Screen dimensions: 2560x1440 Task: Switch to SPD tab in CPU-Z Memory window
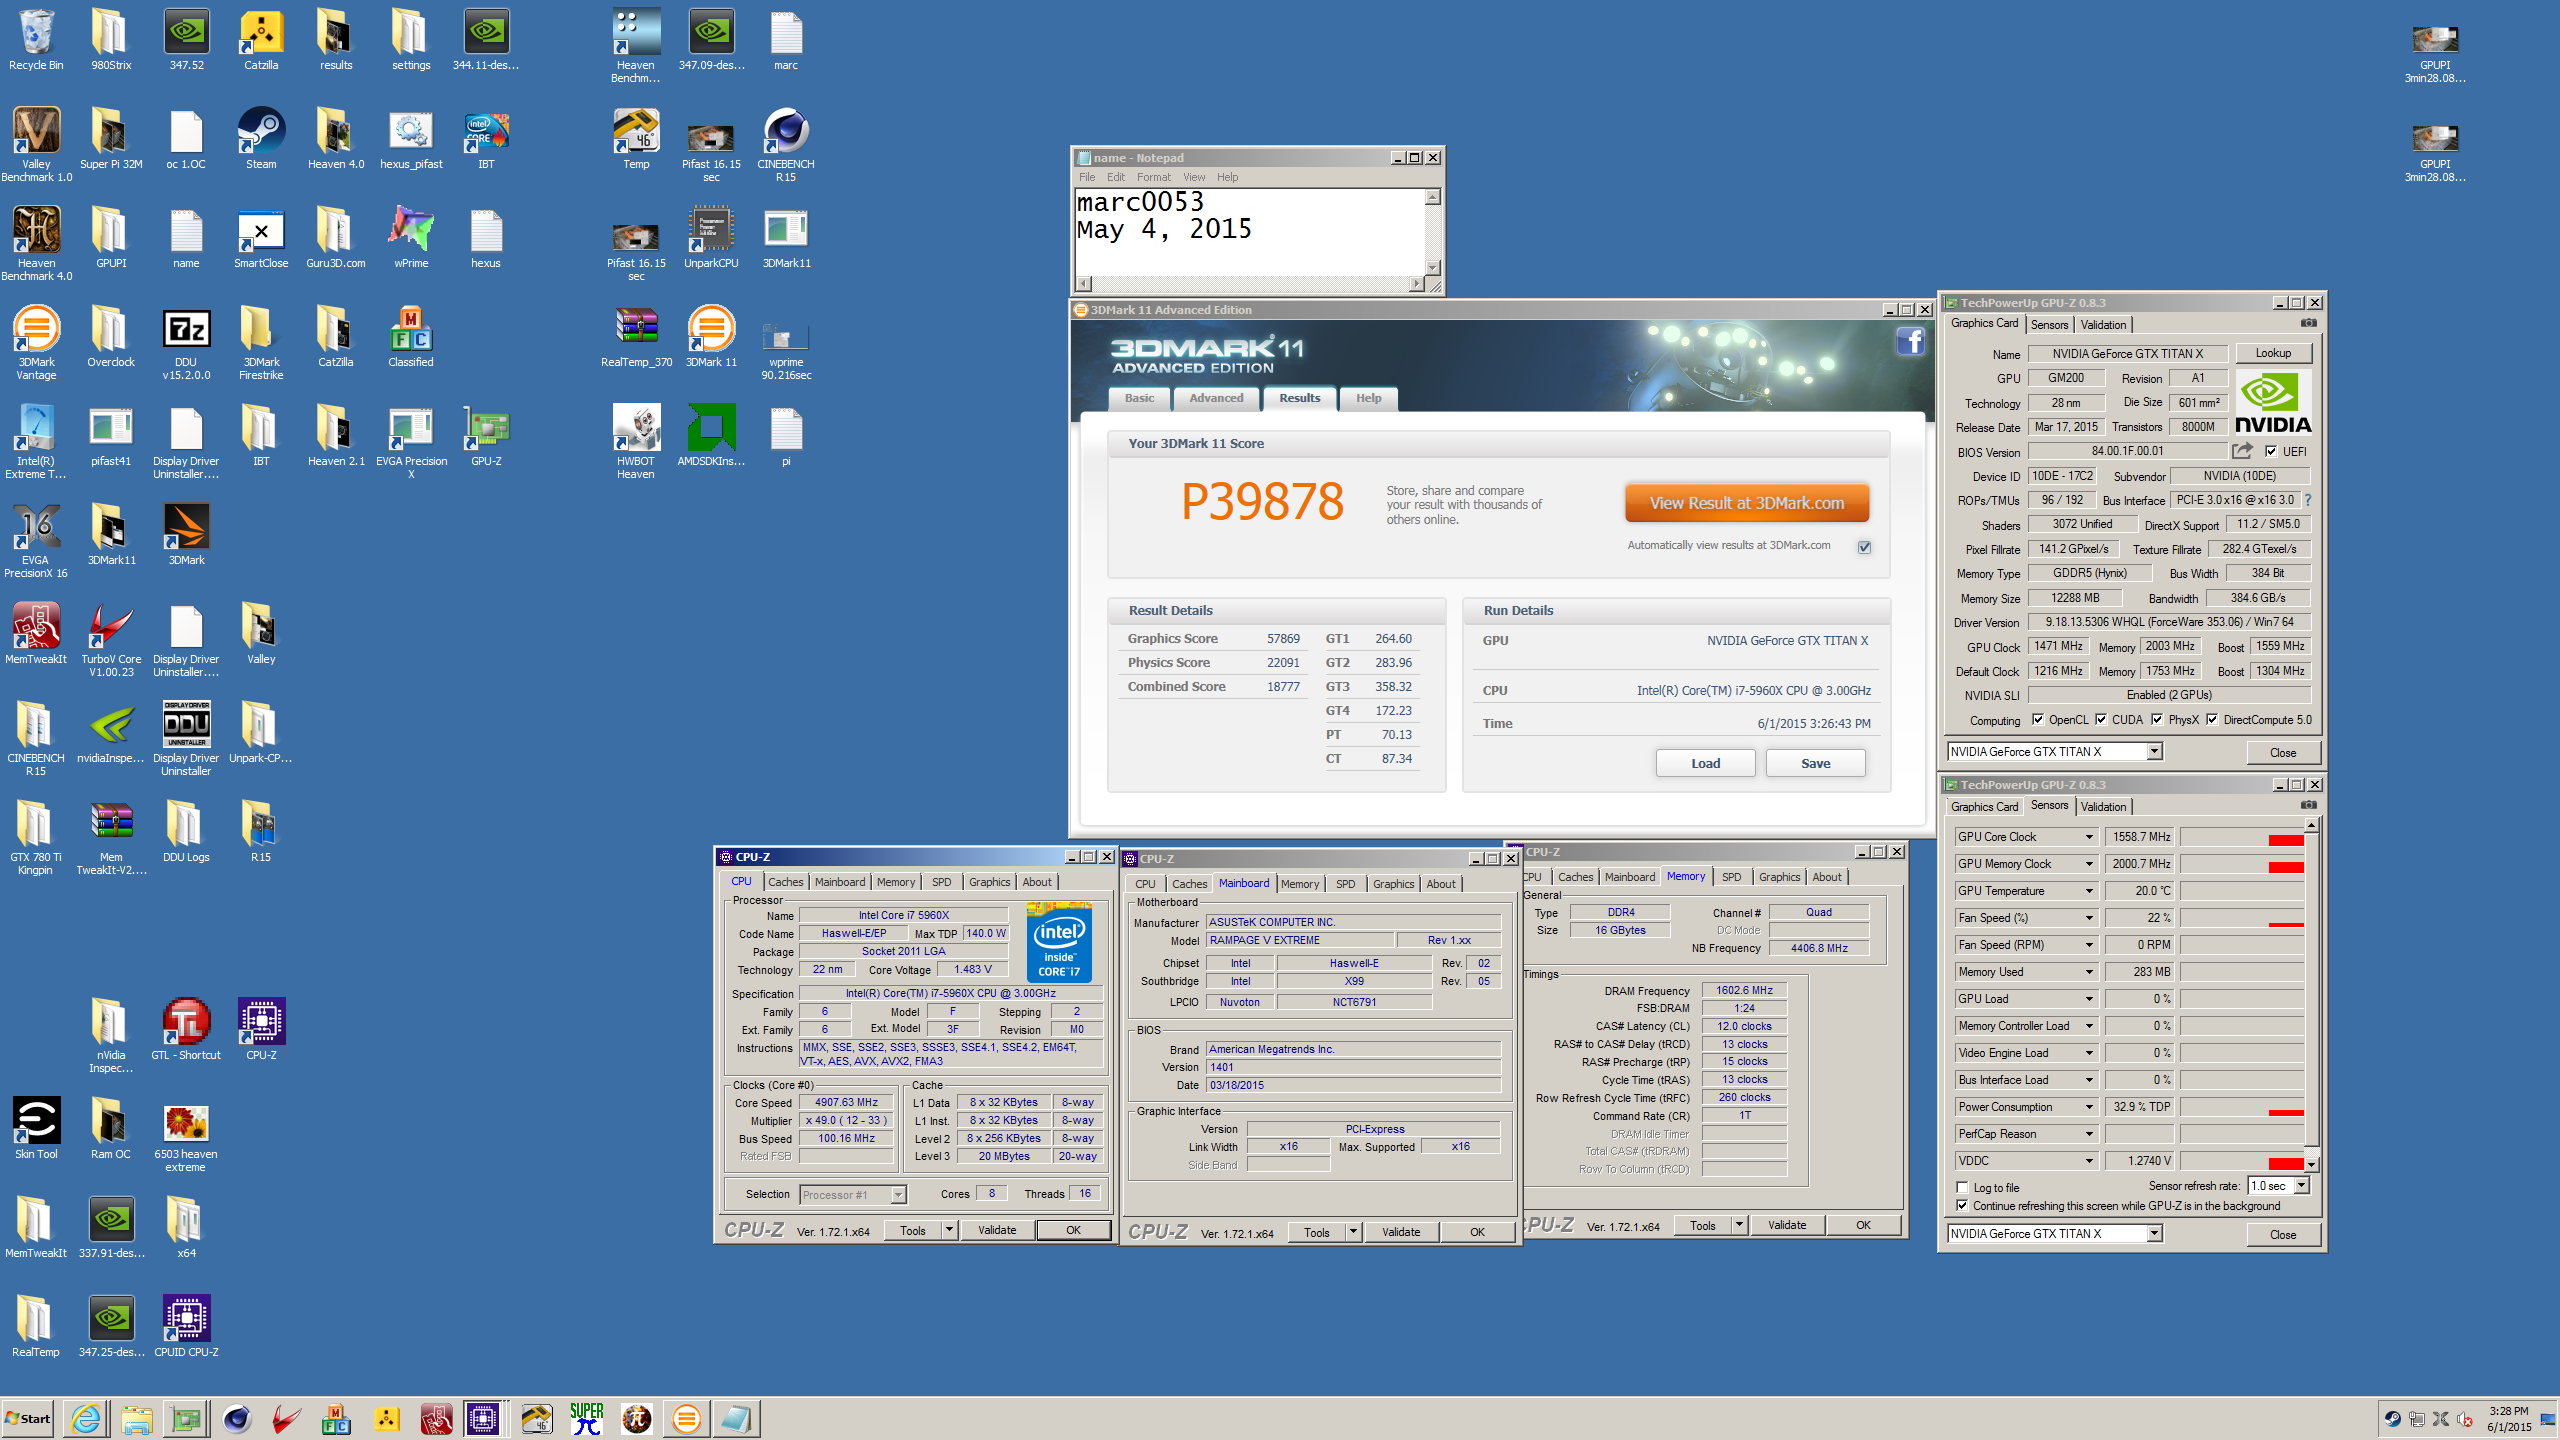click(x=1731, y=877)
